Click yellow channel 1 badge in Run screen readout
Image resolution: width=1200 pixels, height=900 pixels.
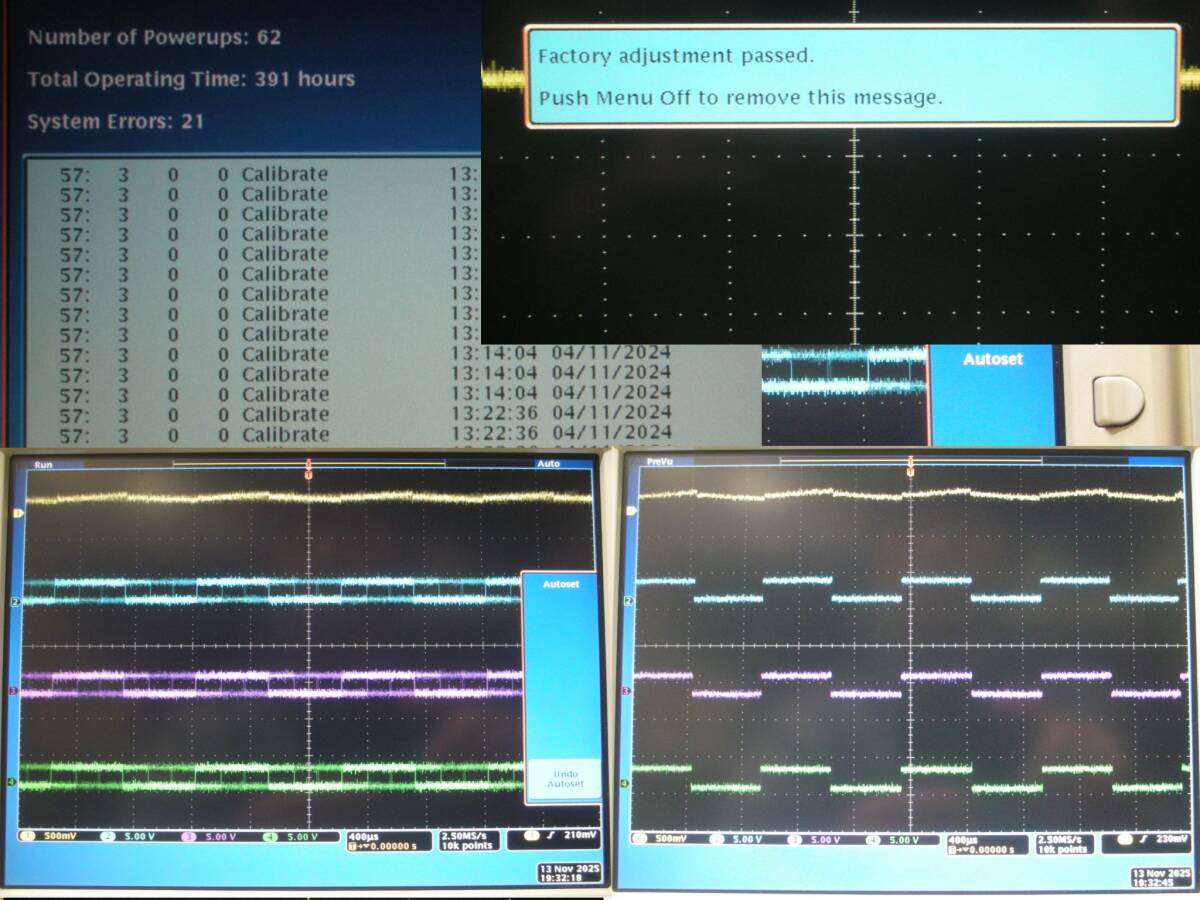pyautogui.click(x=28, y=836)
